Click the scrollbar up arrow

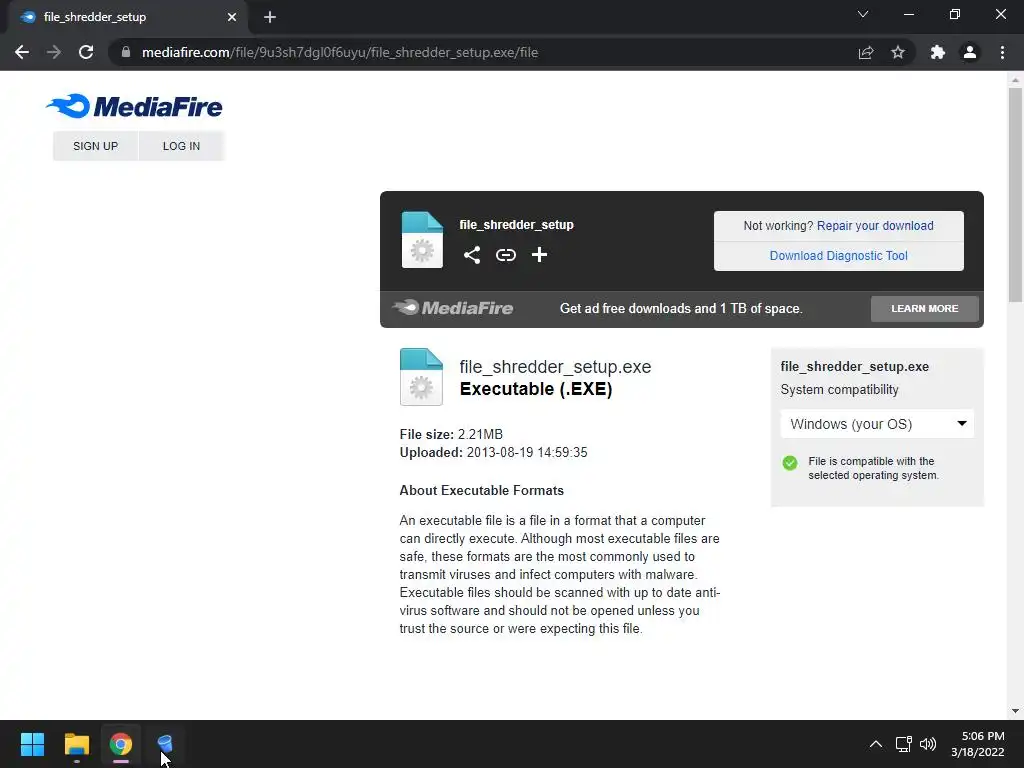1015,80
